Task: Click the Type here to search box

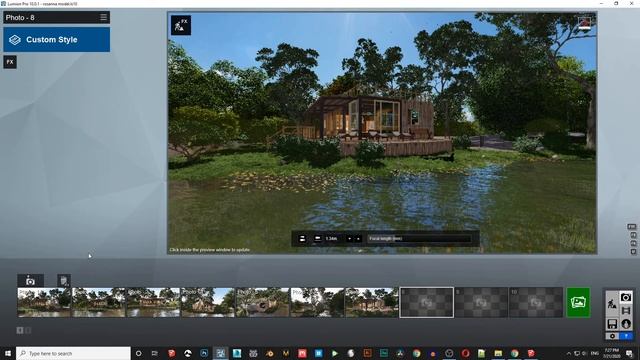Action: tap(73, 353)
